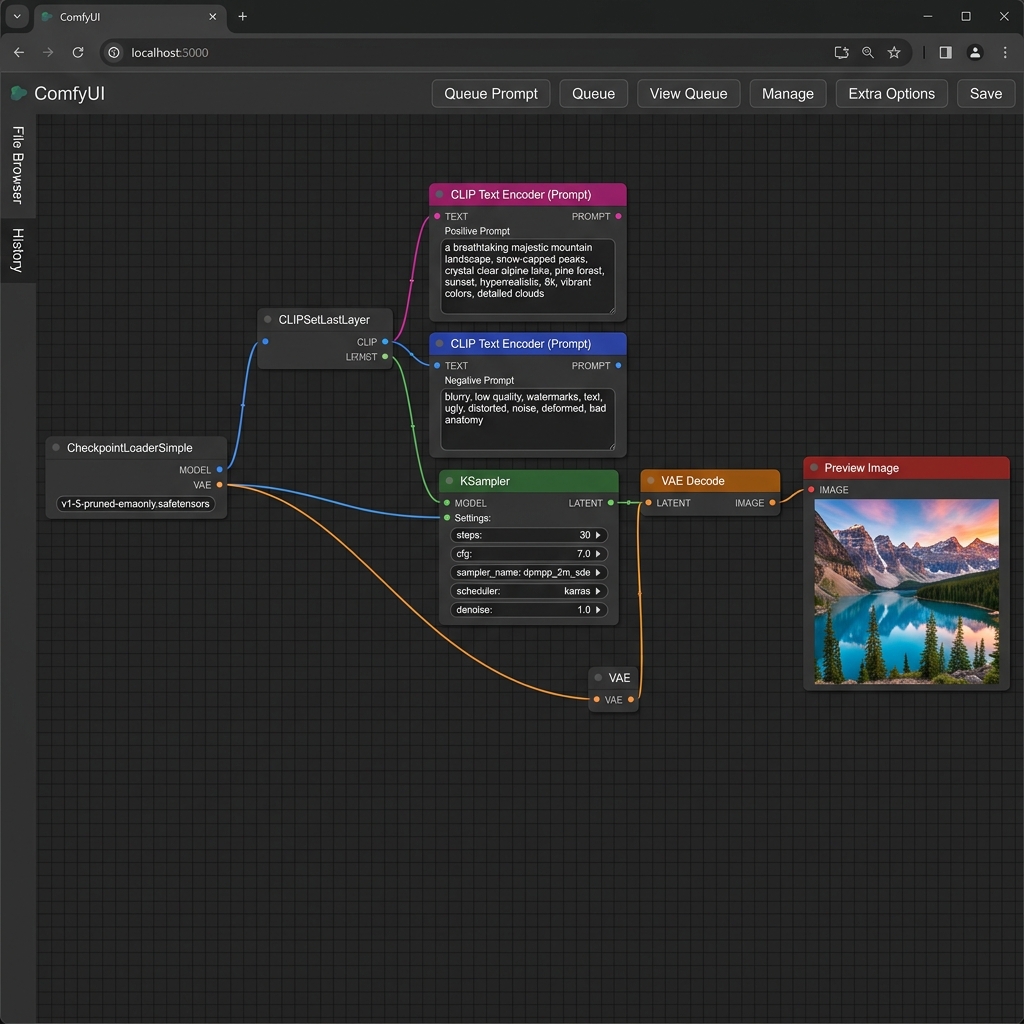Viewport: 1024px width, 1024px height.
Task: Open the zoom magnifier icon in address bar
Action: pyautogui.click(x=867, y=52)
